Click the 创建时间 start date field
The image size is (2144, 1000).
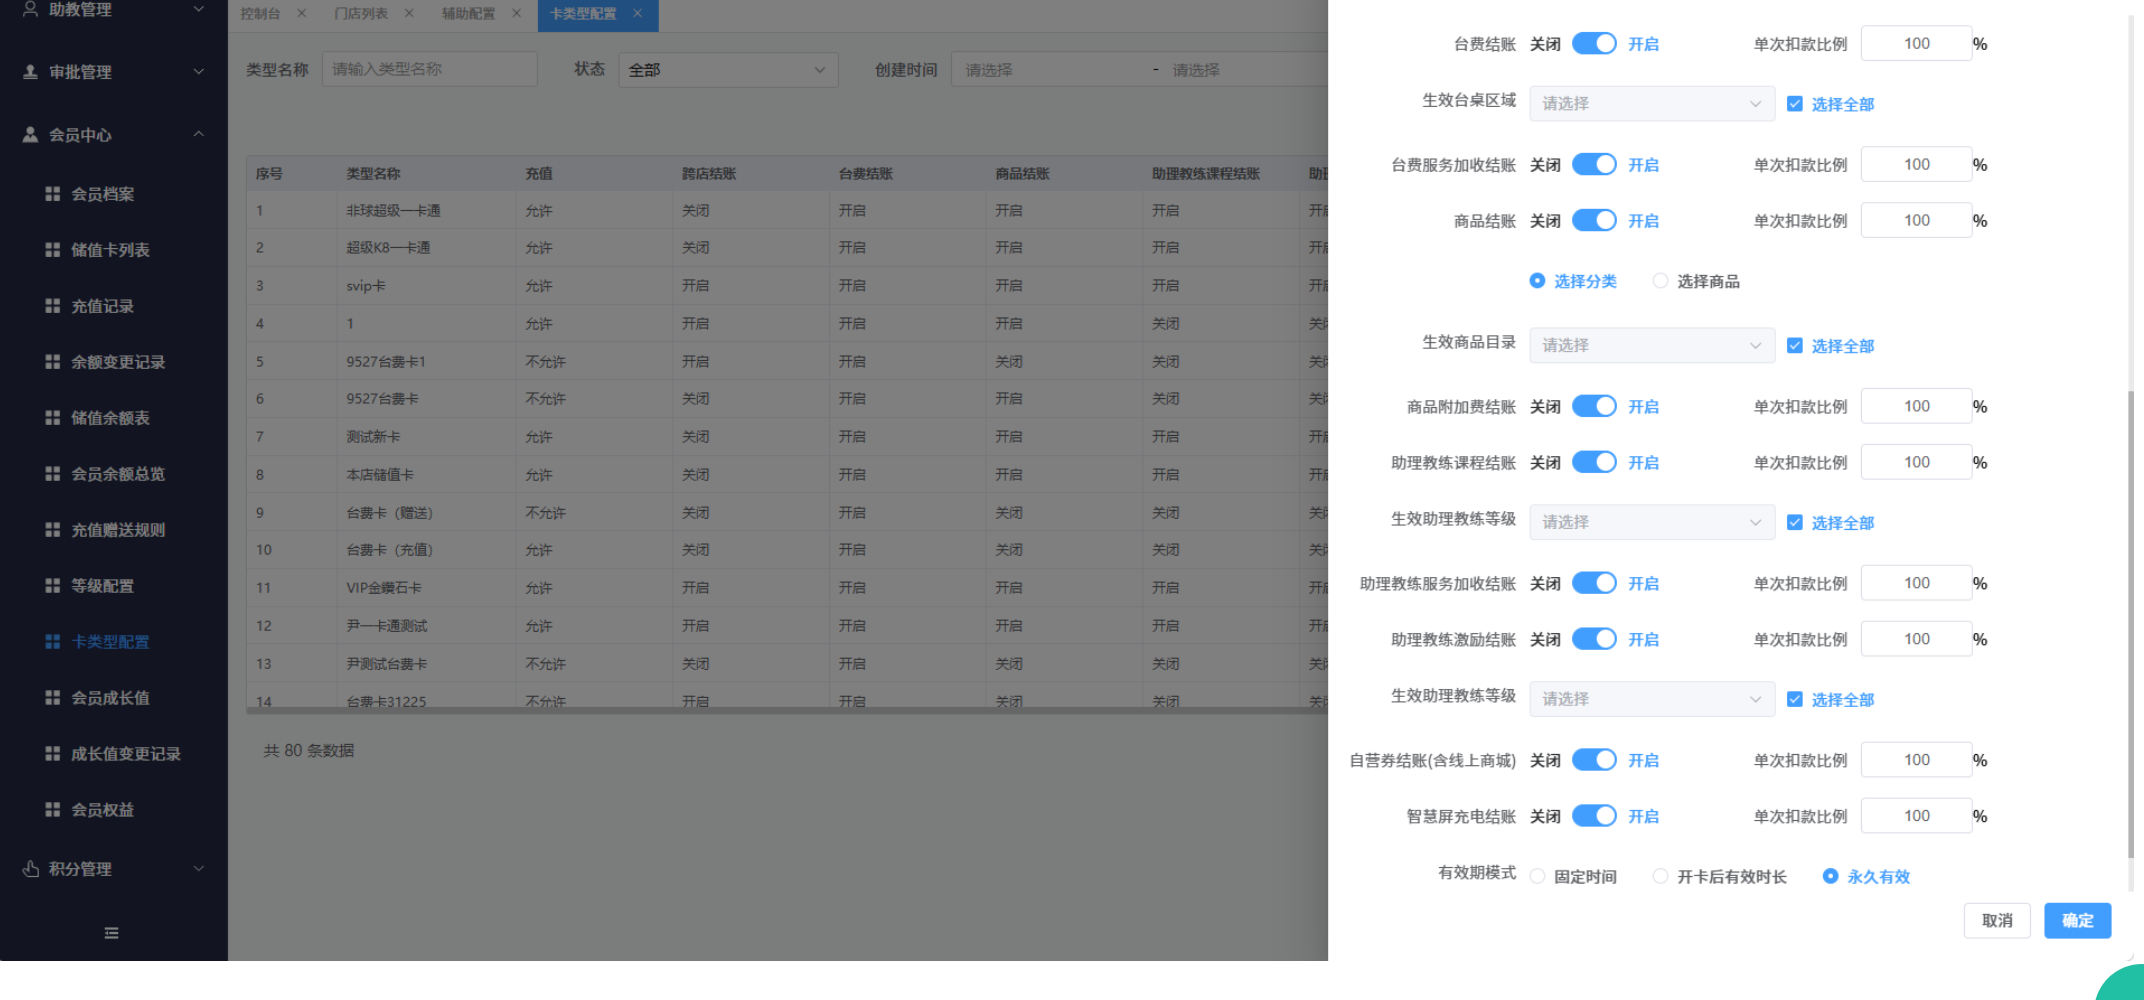click(1049, 70)
